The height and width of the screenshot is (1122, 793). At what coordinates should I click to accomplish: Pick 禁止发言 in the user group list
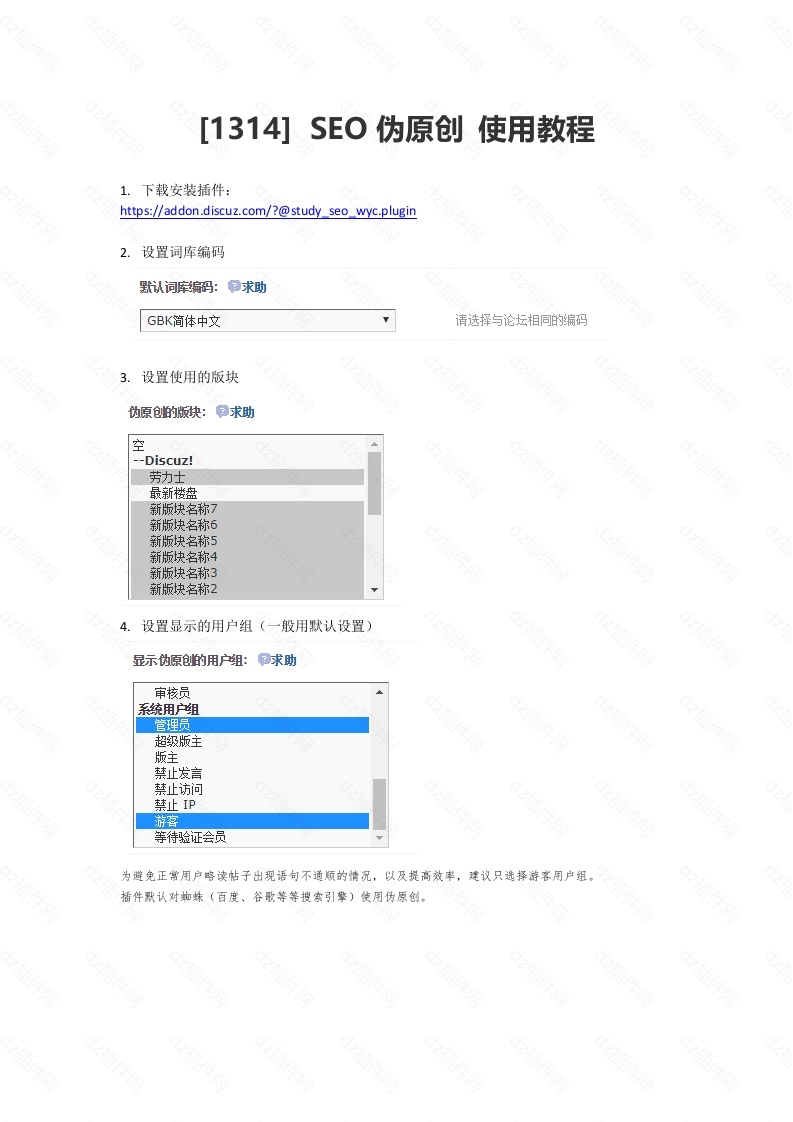[178, 773]
